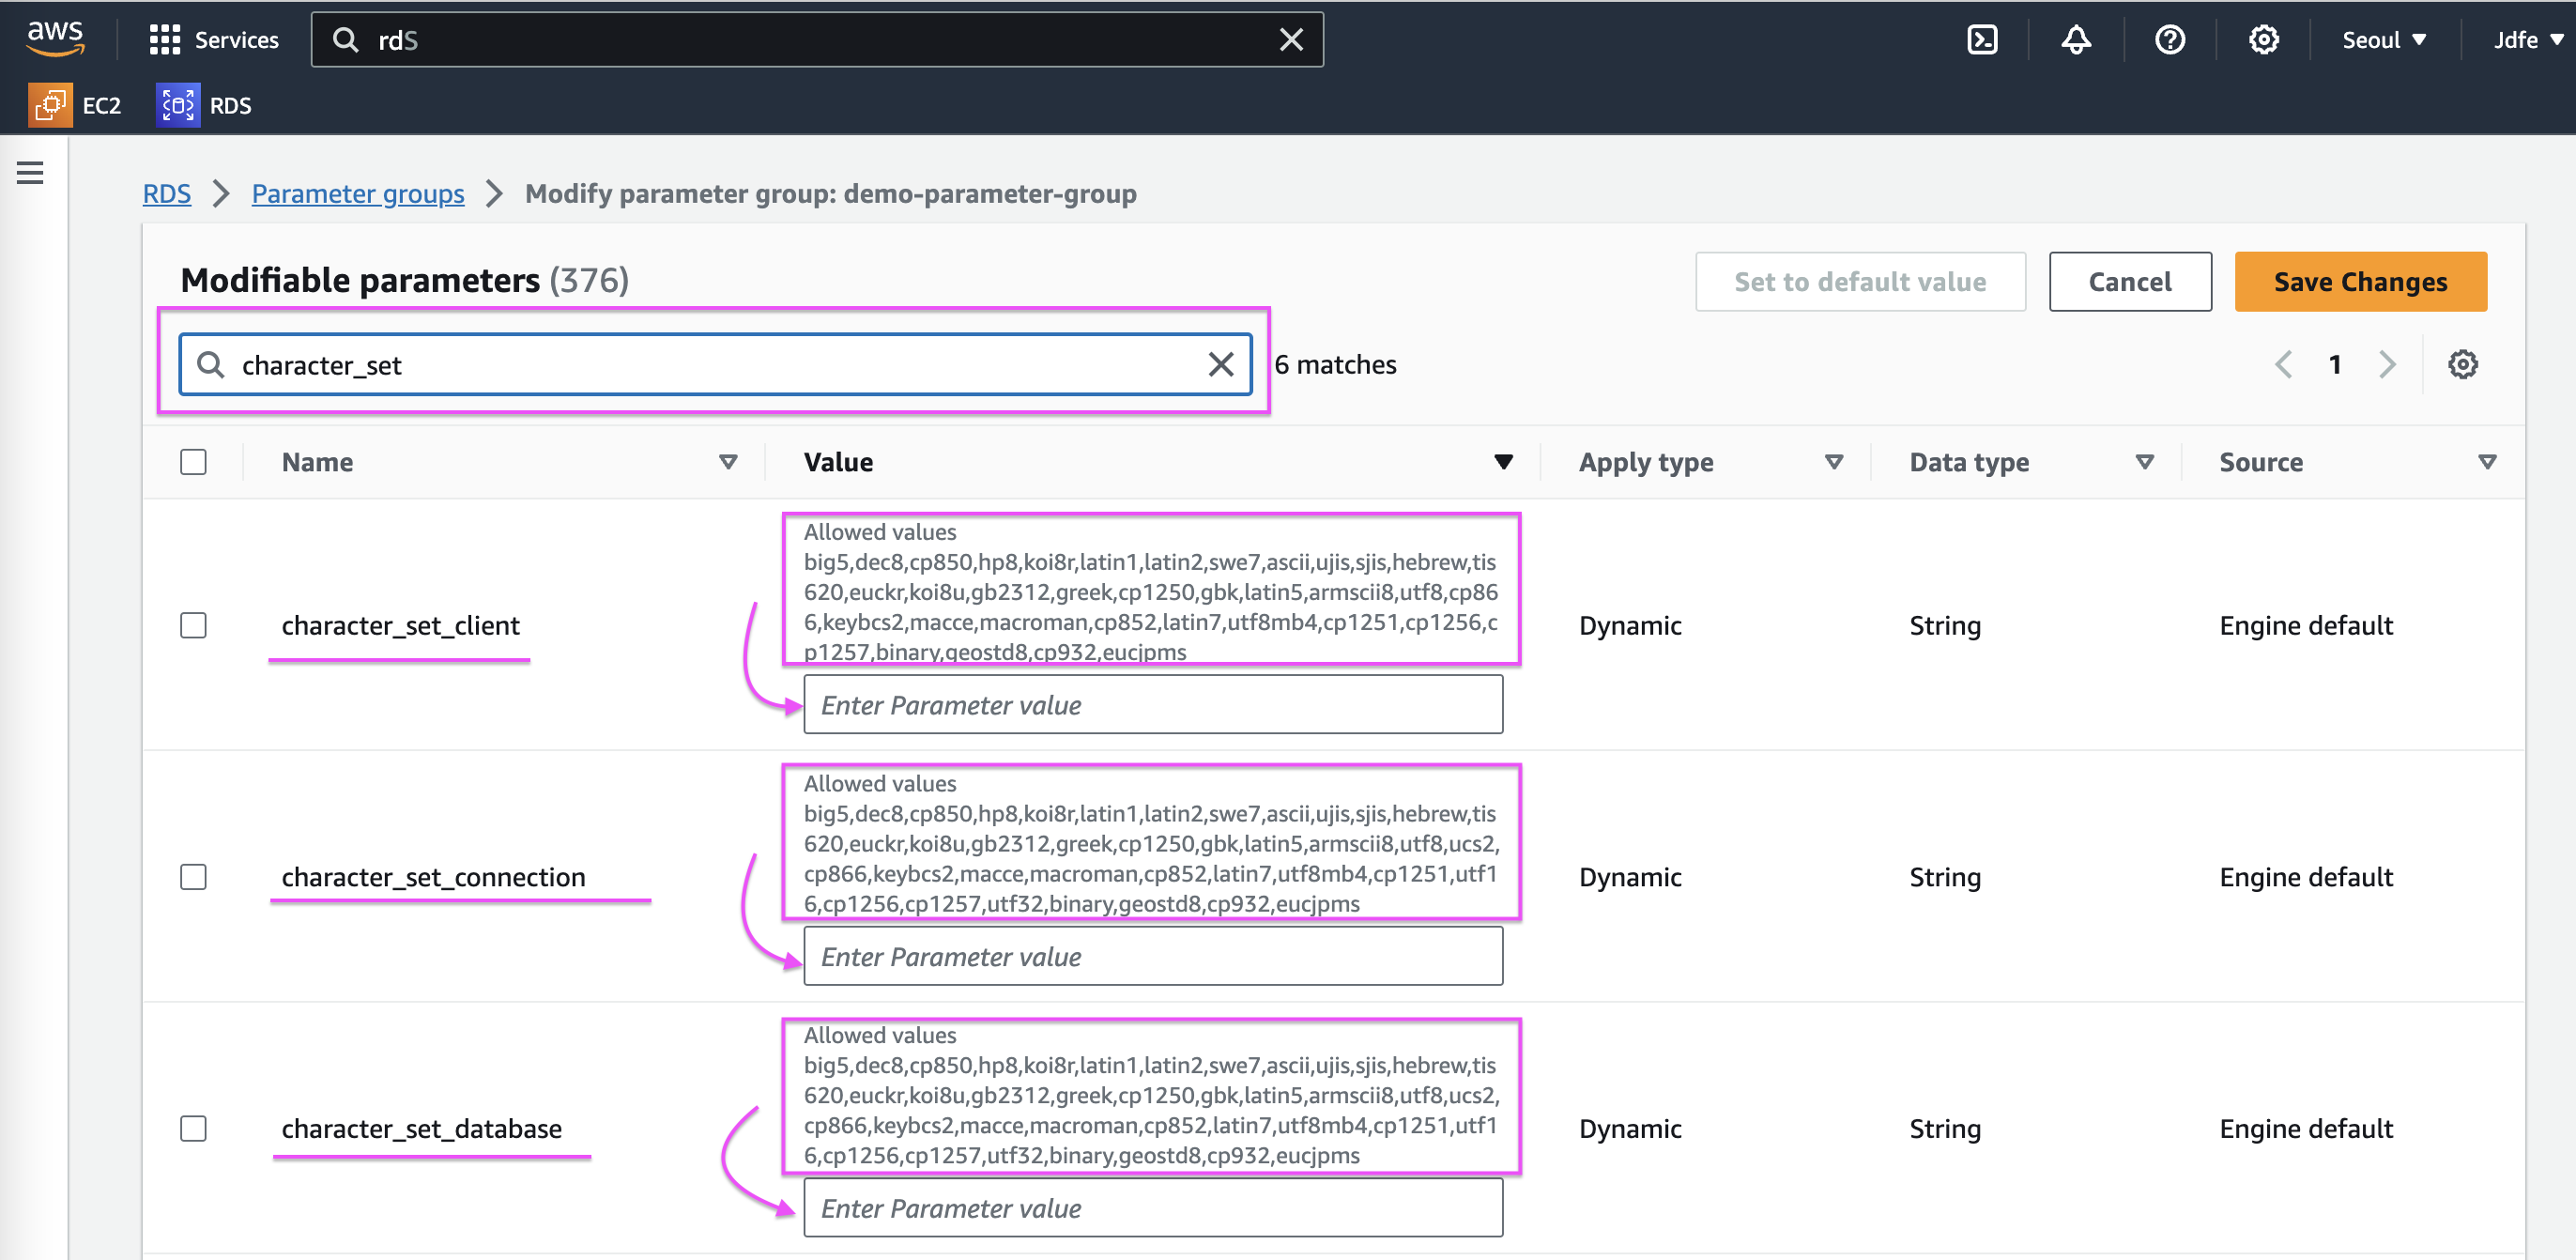
Task: Open the EC2 shortcut in favorites bar
Action: 76,105
